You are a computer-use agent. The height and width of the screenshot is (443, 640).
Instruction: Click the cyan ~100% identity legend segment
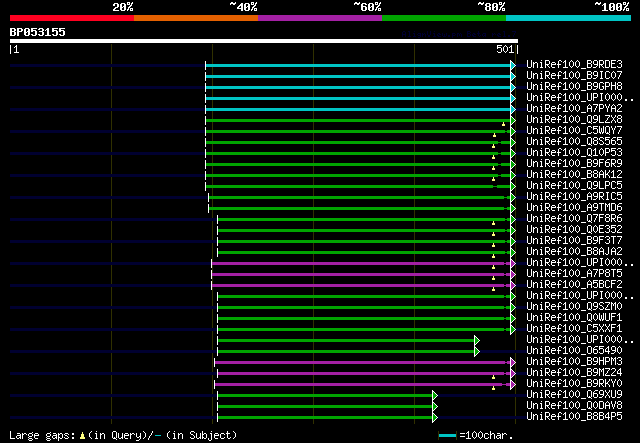567,18
